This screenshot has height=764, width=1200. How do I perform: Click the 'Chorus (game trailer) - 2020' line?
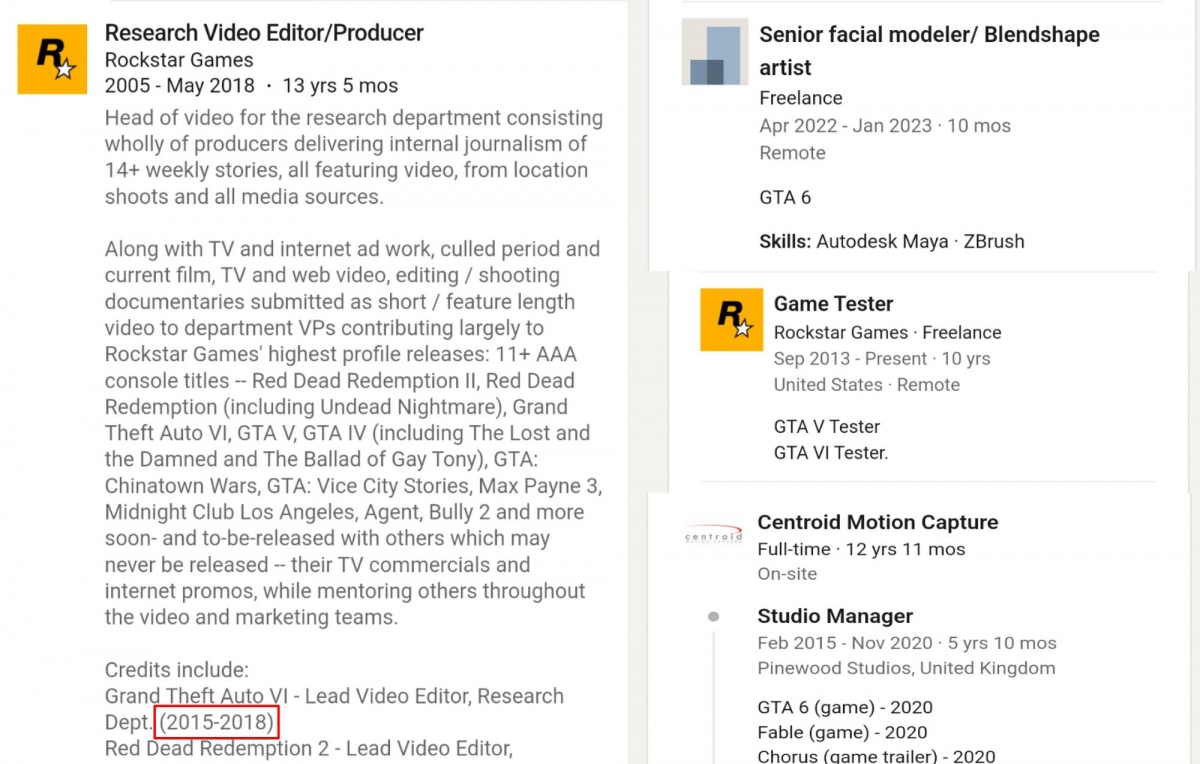pos(876,757)
